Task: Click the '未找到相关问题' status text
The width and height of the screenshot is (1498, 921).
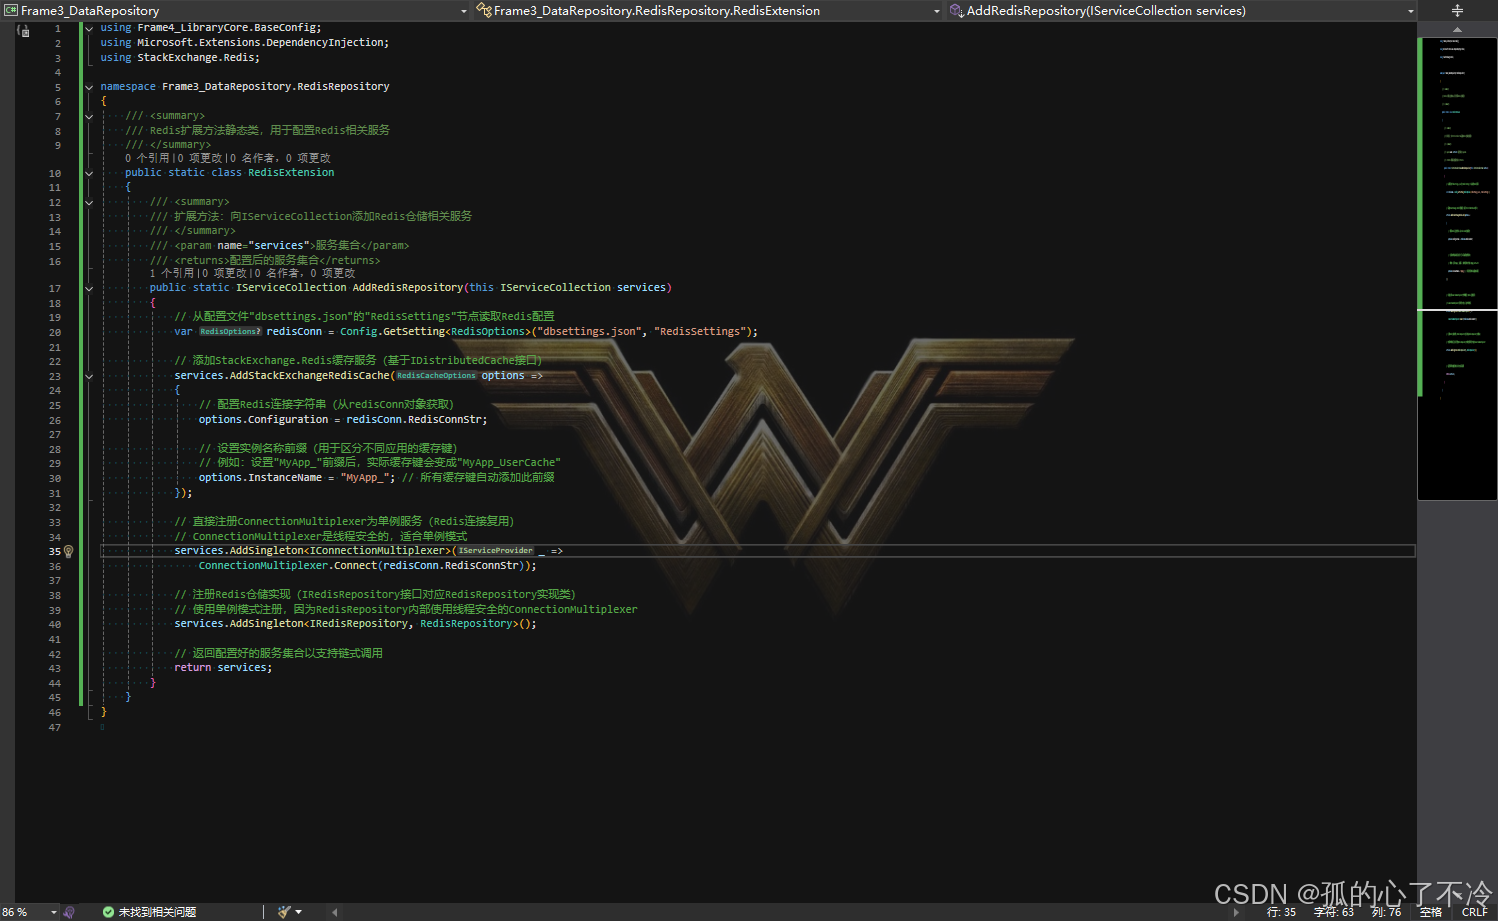Action: click(x=157, y=912)
